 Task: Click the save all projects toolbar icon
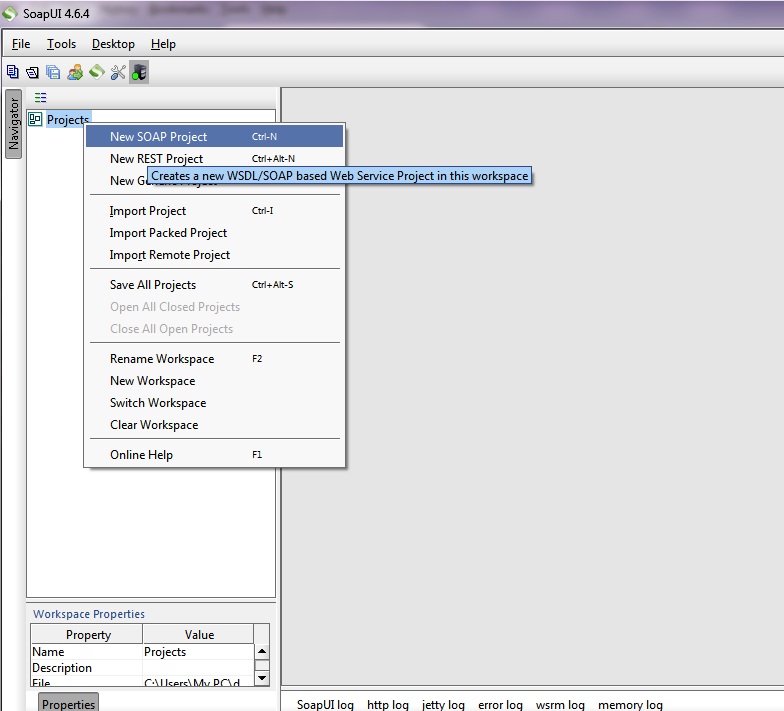pos(53,72)
